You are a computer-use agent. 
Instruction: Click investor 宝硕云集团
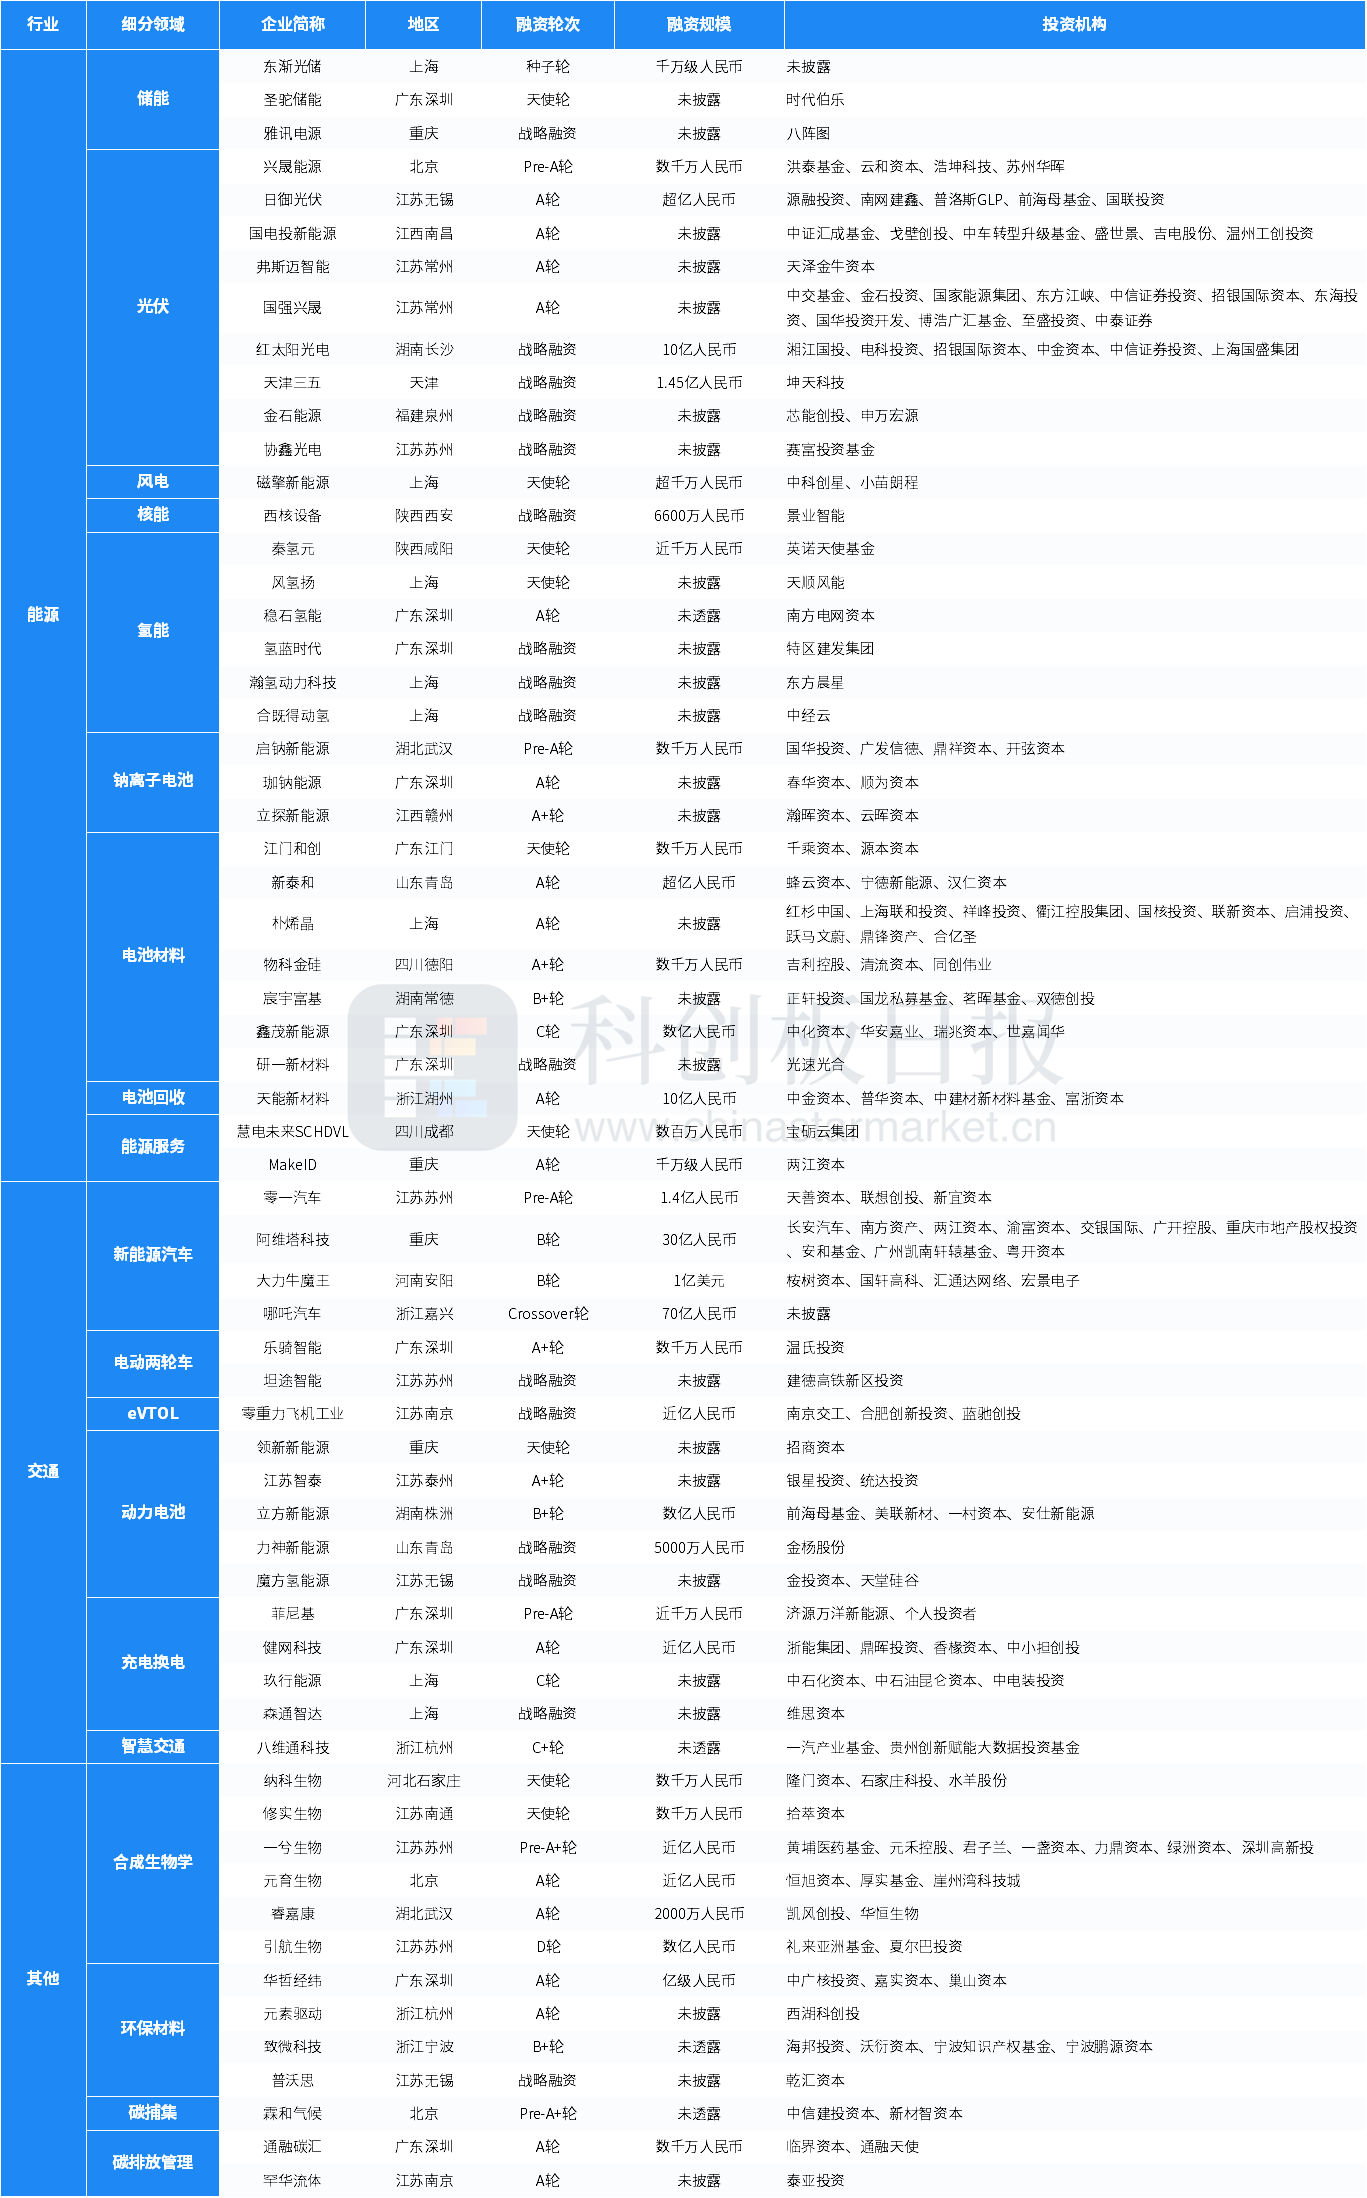(823, 1132)
